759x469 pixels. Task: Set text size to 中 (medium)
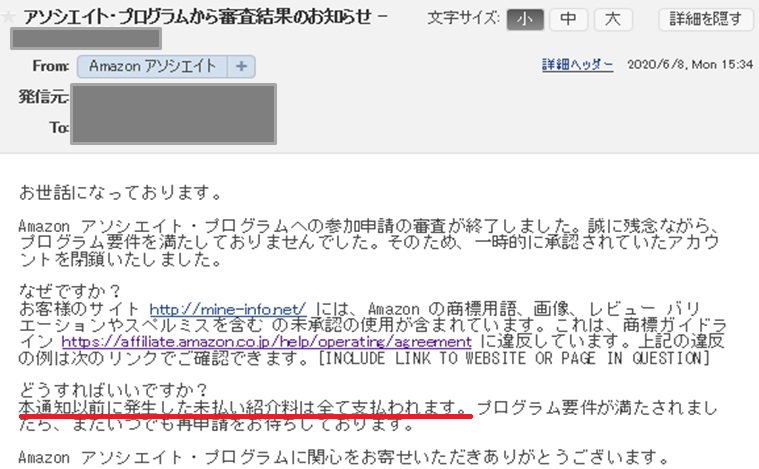tap(568, 19)
